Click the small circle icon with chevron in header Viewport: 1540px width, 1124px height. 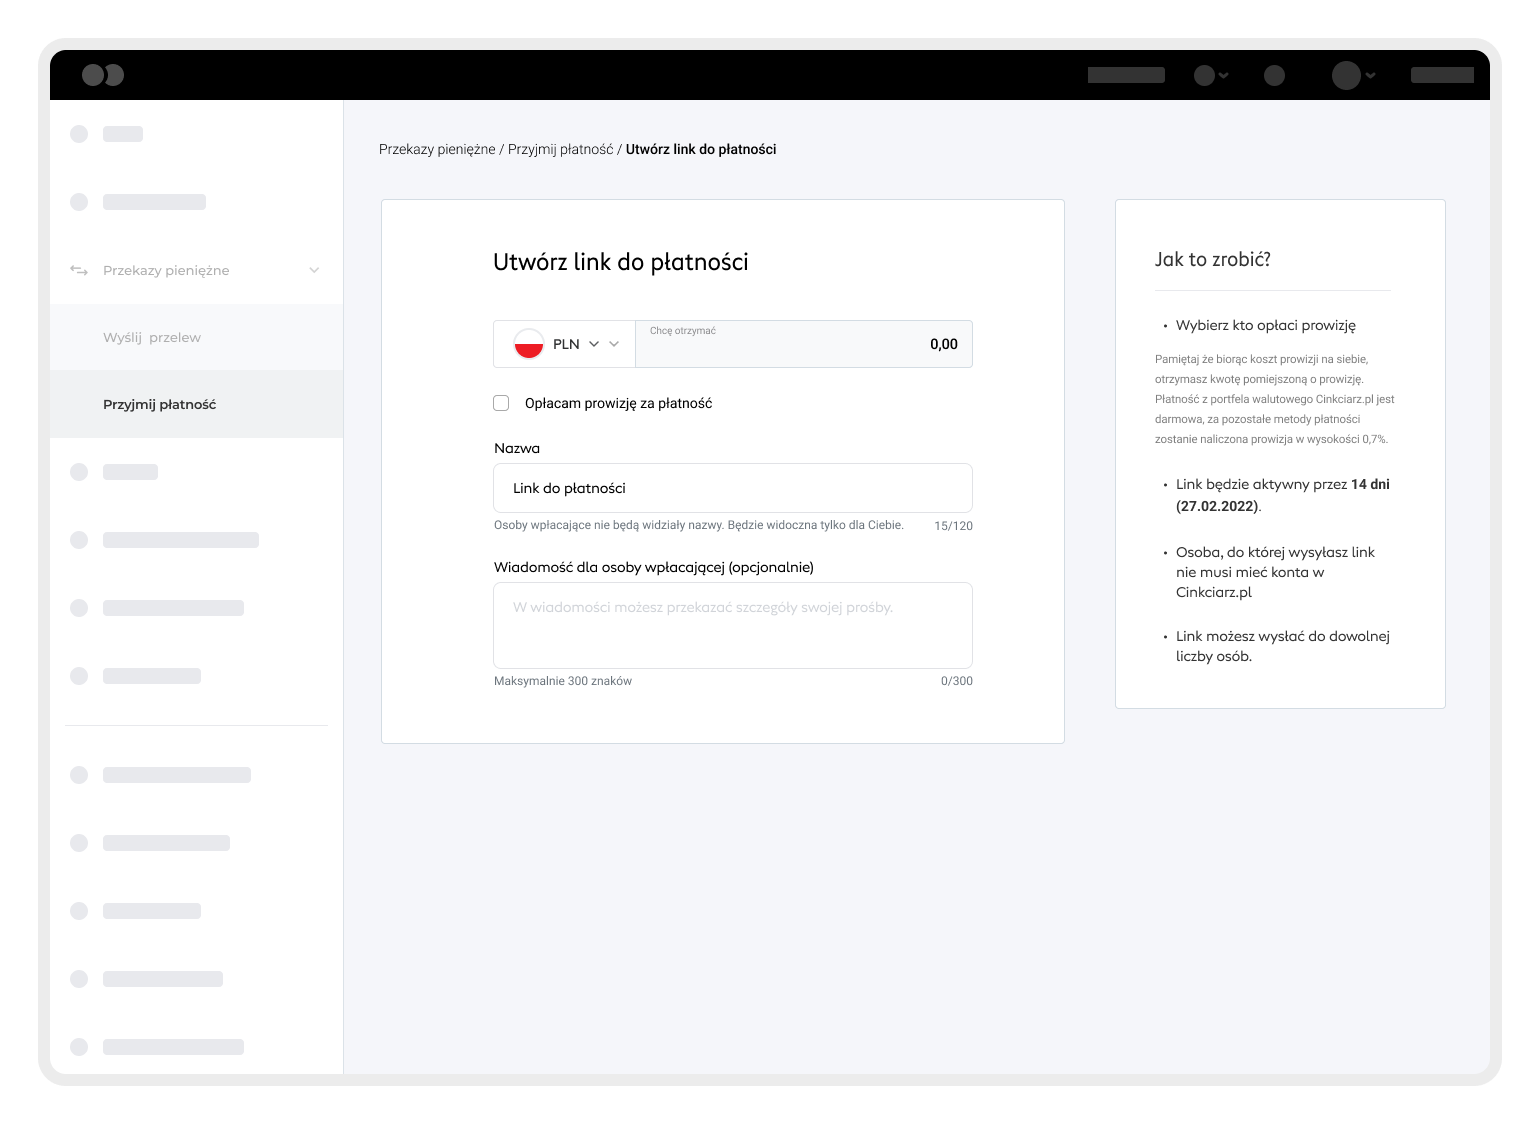click(x=1204, y=75)
